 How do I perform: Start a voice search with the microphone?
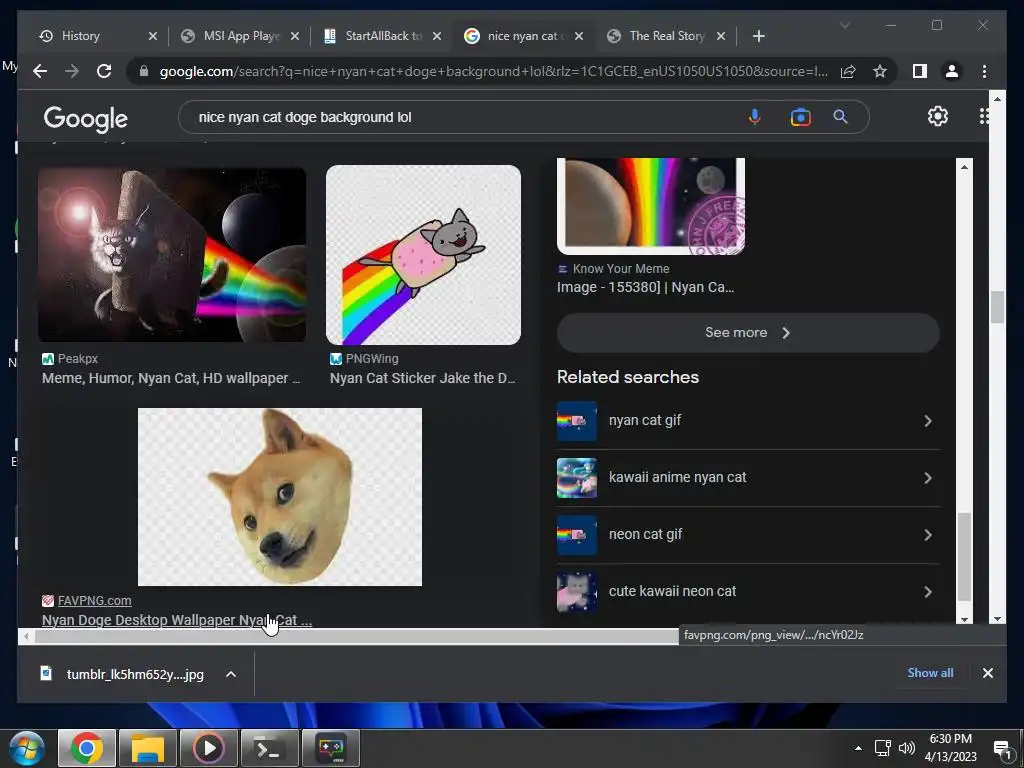point(754,117)
